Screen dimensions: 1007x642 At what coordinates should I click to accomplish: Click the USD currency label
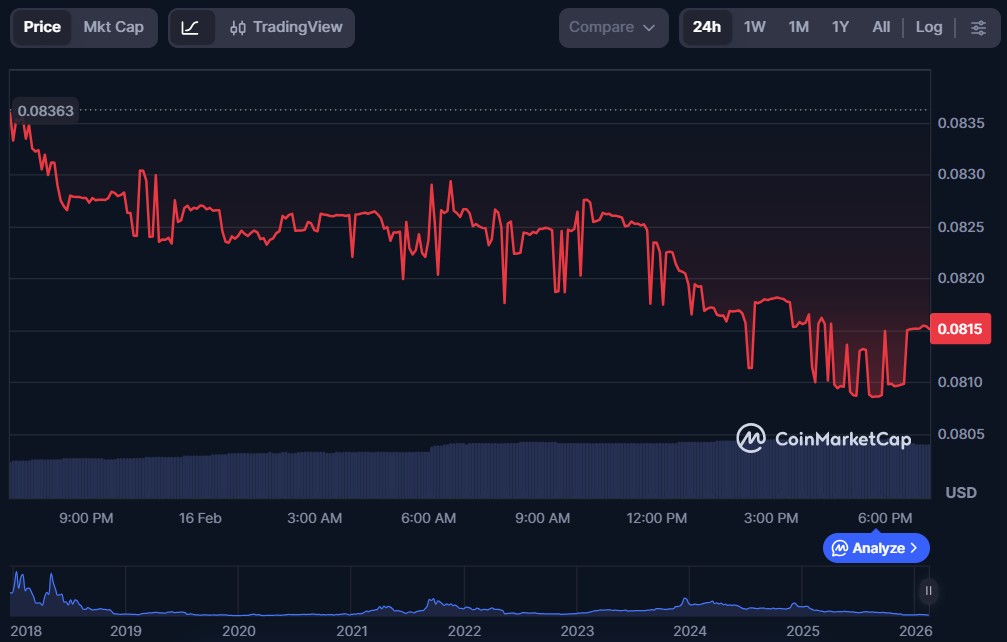pyautogui.click(x=960, y=493)
